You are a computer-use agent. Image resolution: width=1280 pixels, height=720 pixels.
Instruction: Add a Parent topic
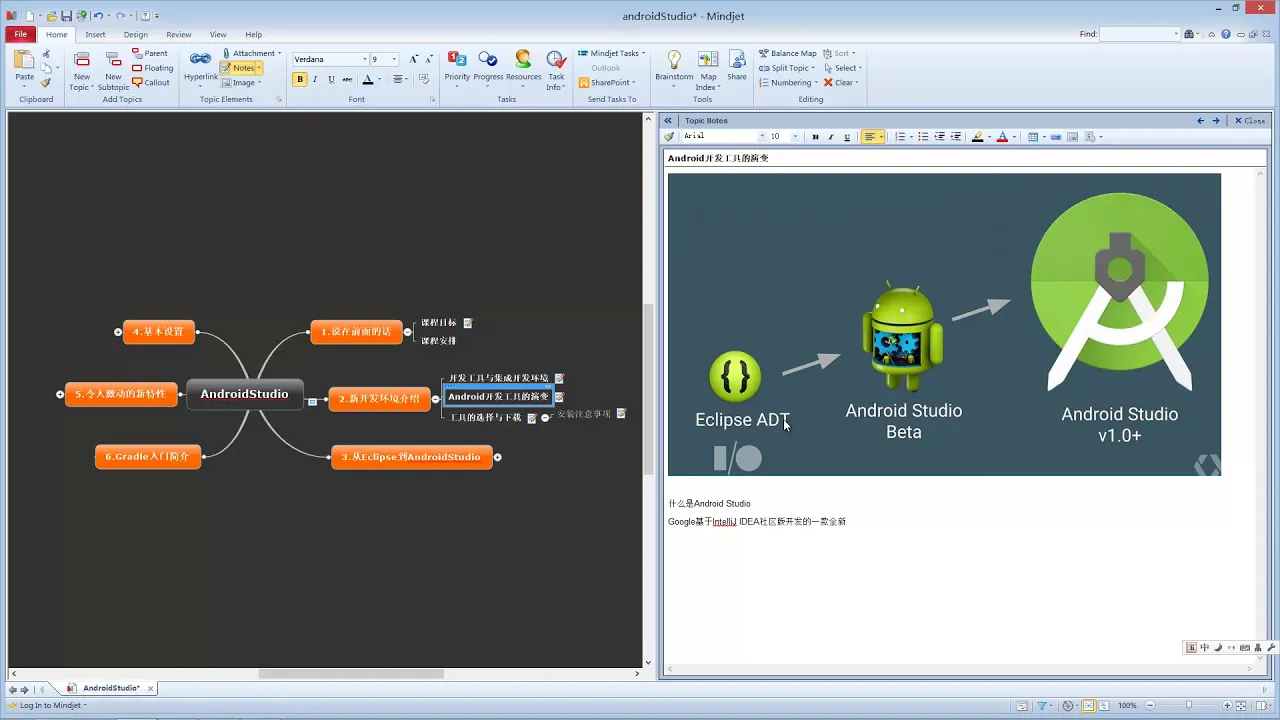[150, 53]
